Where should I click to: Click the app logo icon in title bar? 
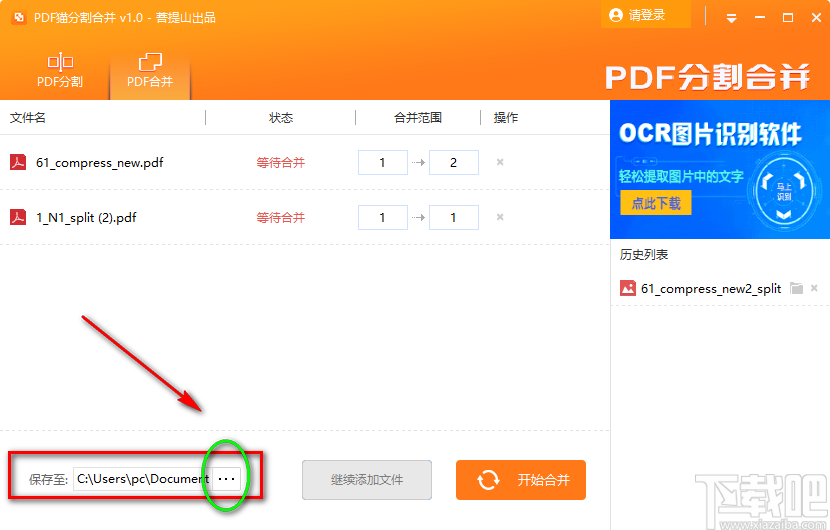click(19, 17)
